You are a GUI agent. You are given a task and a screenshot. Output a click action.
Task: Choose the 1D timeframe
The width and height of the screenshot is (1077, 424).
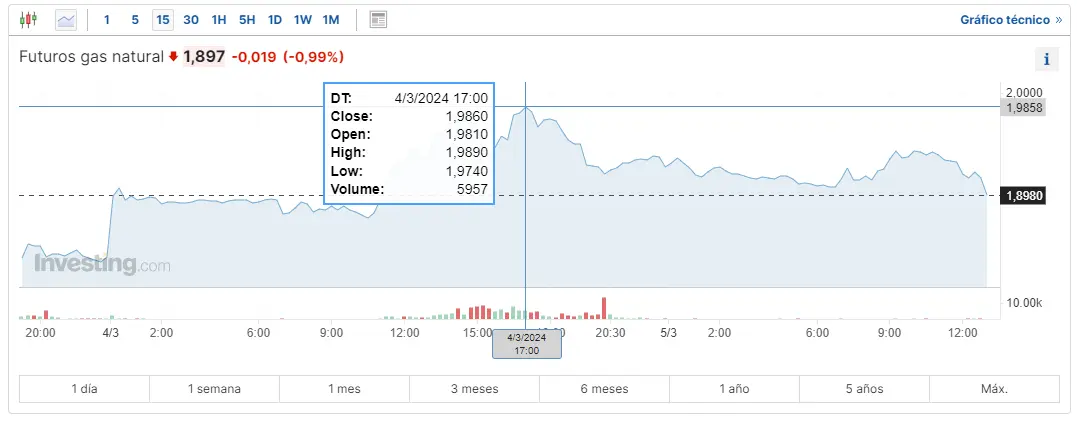tap(275, 19)
